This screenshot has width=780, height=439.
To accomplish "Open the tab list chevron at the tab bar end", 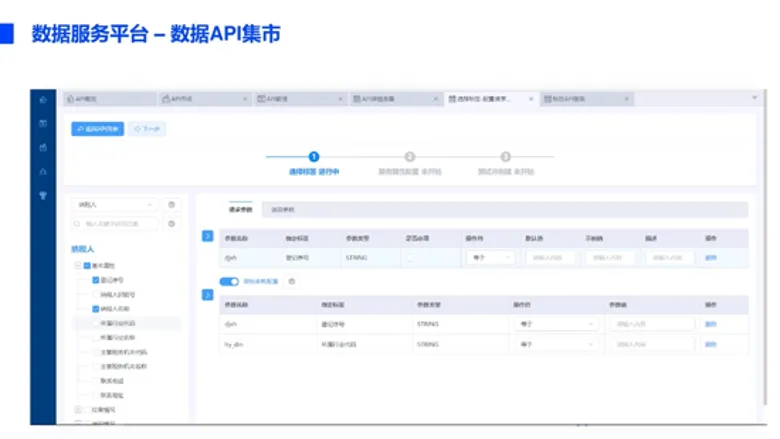I will [754, 98].
